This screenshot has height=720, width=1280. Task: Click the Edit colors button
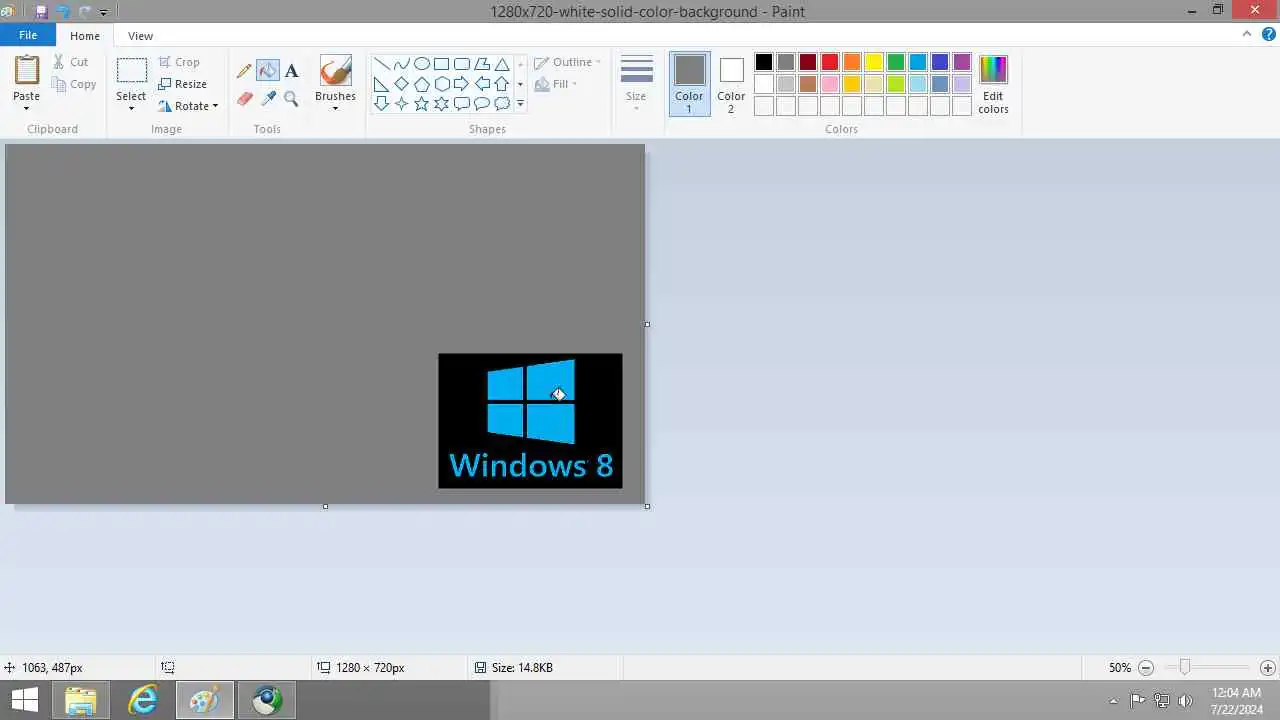[993, 84]
